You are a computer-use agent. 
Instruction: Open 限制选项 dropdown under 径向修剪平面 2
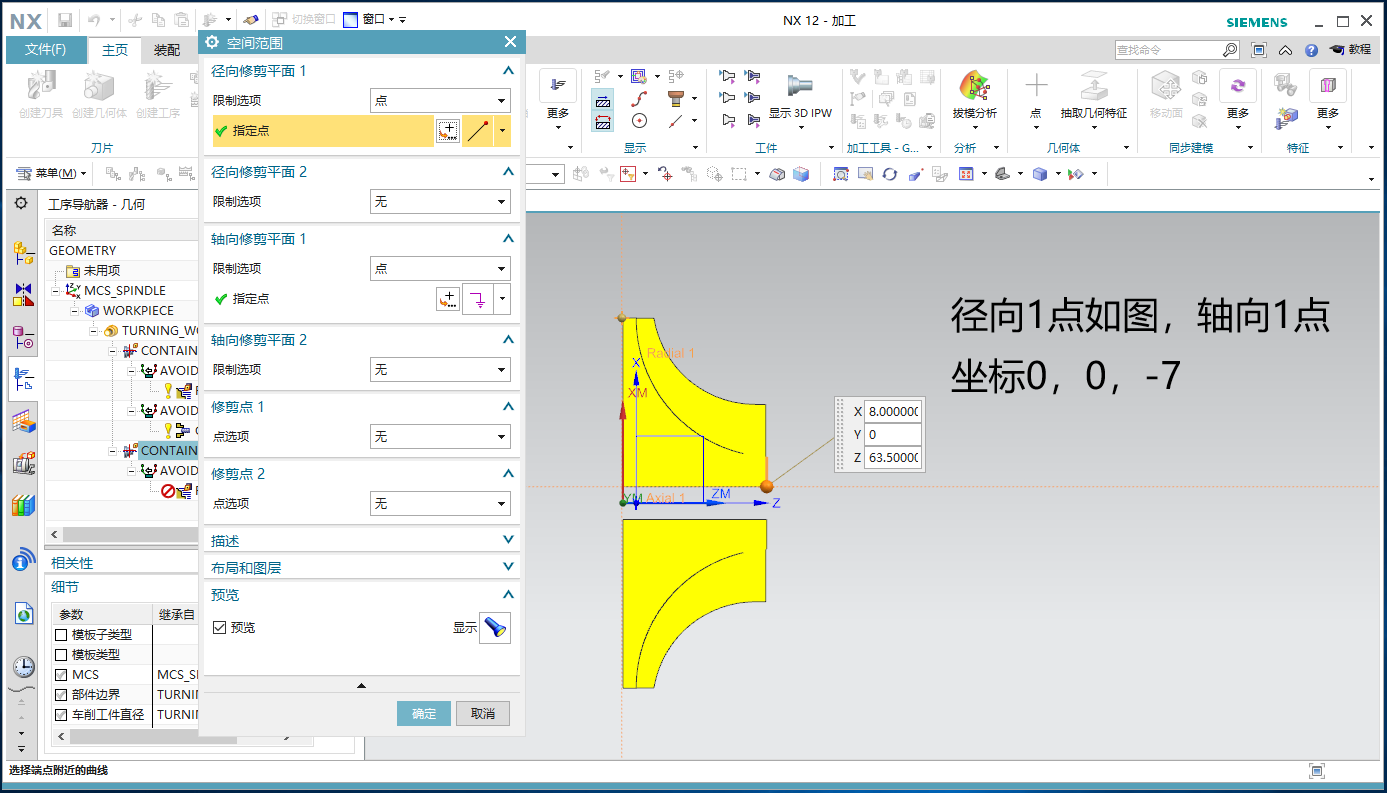[440, 201]
